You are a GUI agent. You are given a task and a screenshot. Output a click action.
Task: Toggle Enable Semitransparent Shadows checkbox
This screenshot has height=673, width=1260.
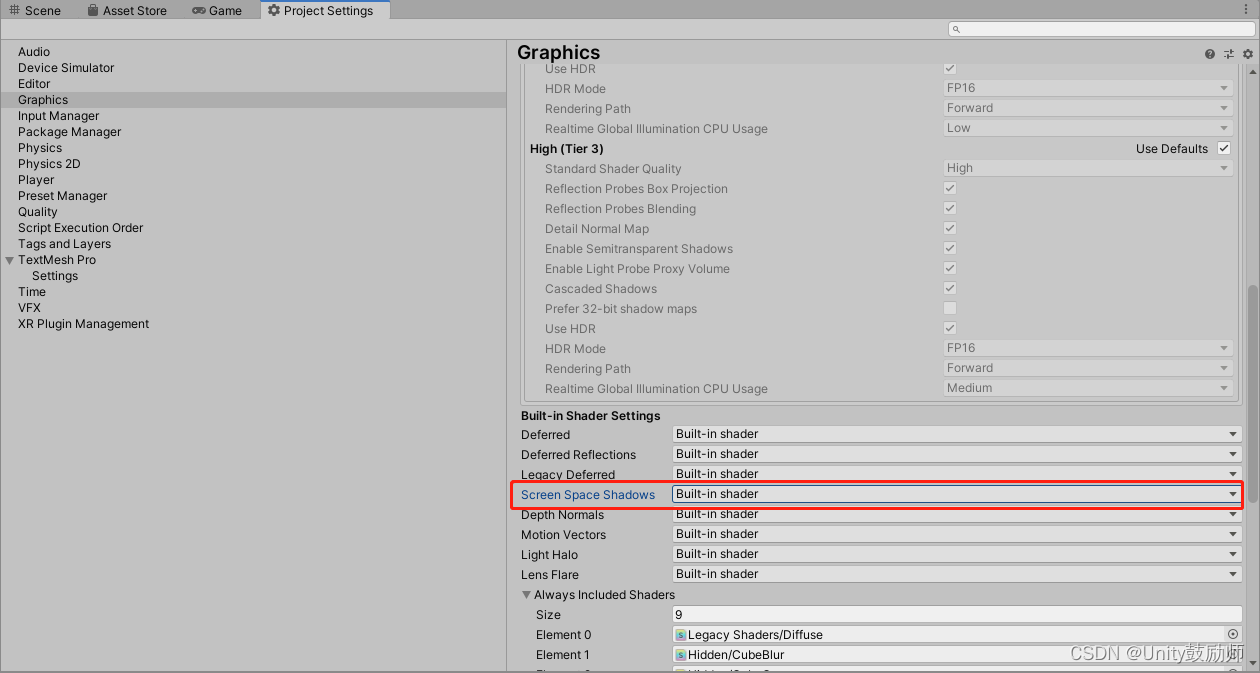[950, 248]
